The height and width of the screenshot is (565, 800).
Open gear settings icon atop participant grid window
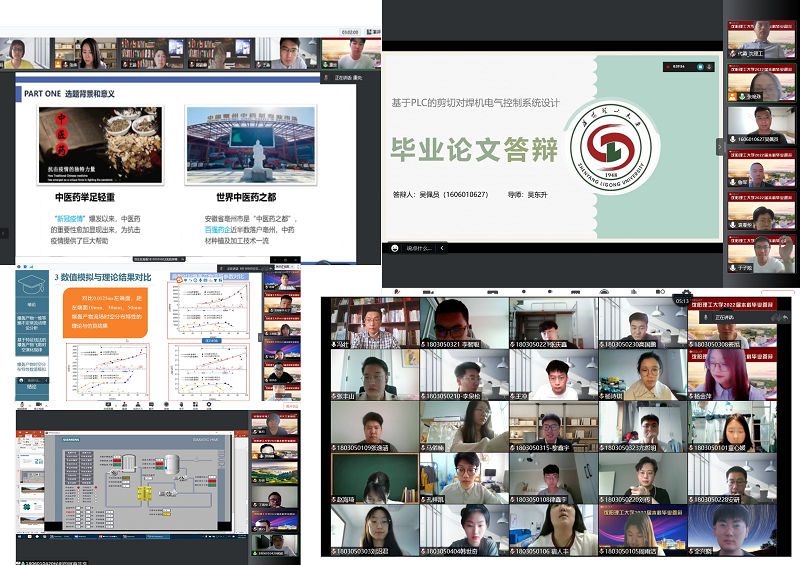[686, 292]
